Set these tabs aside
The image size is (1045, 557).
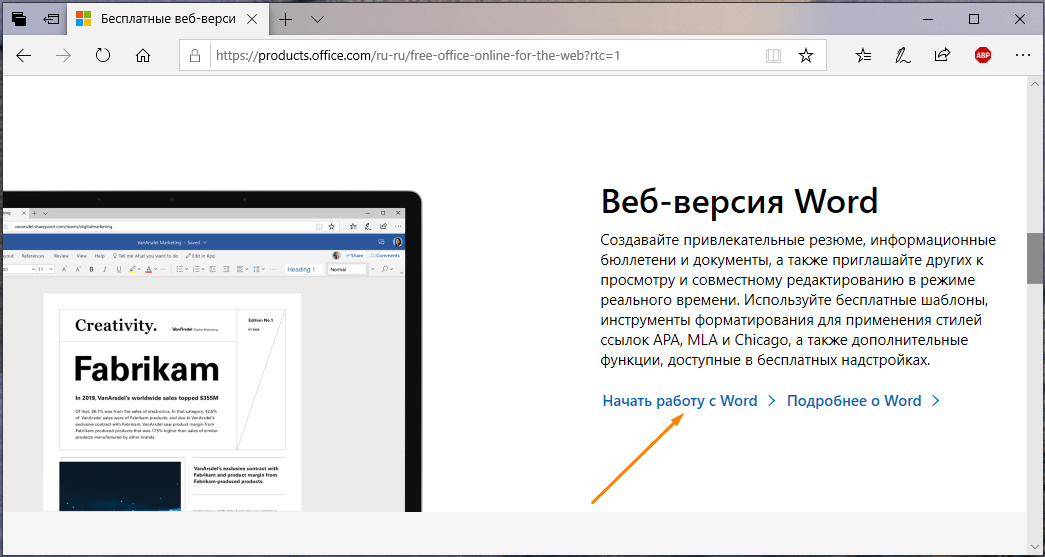tap(51, 19)
